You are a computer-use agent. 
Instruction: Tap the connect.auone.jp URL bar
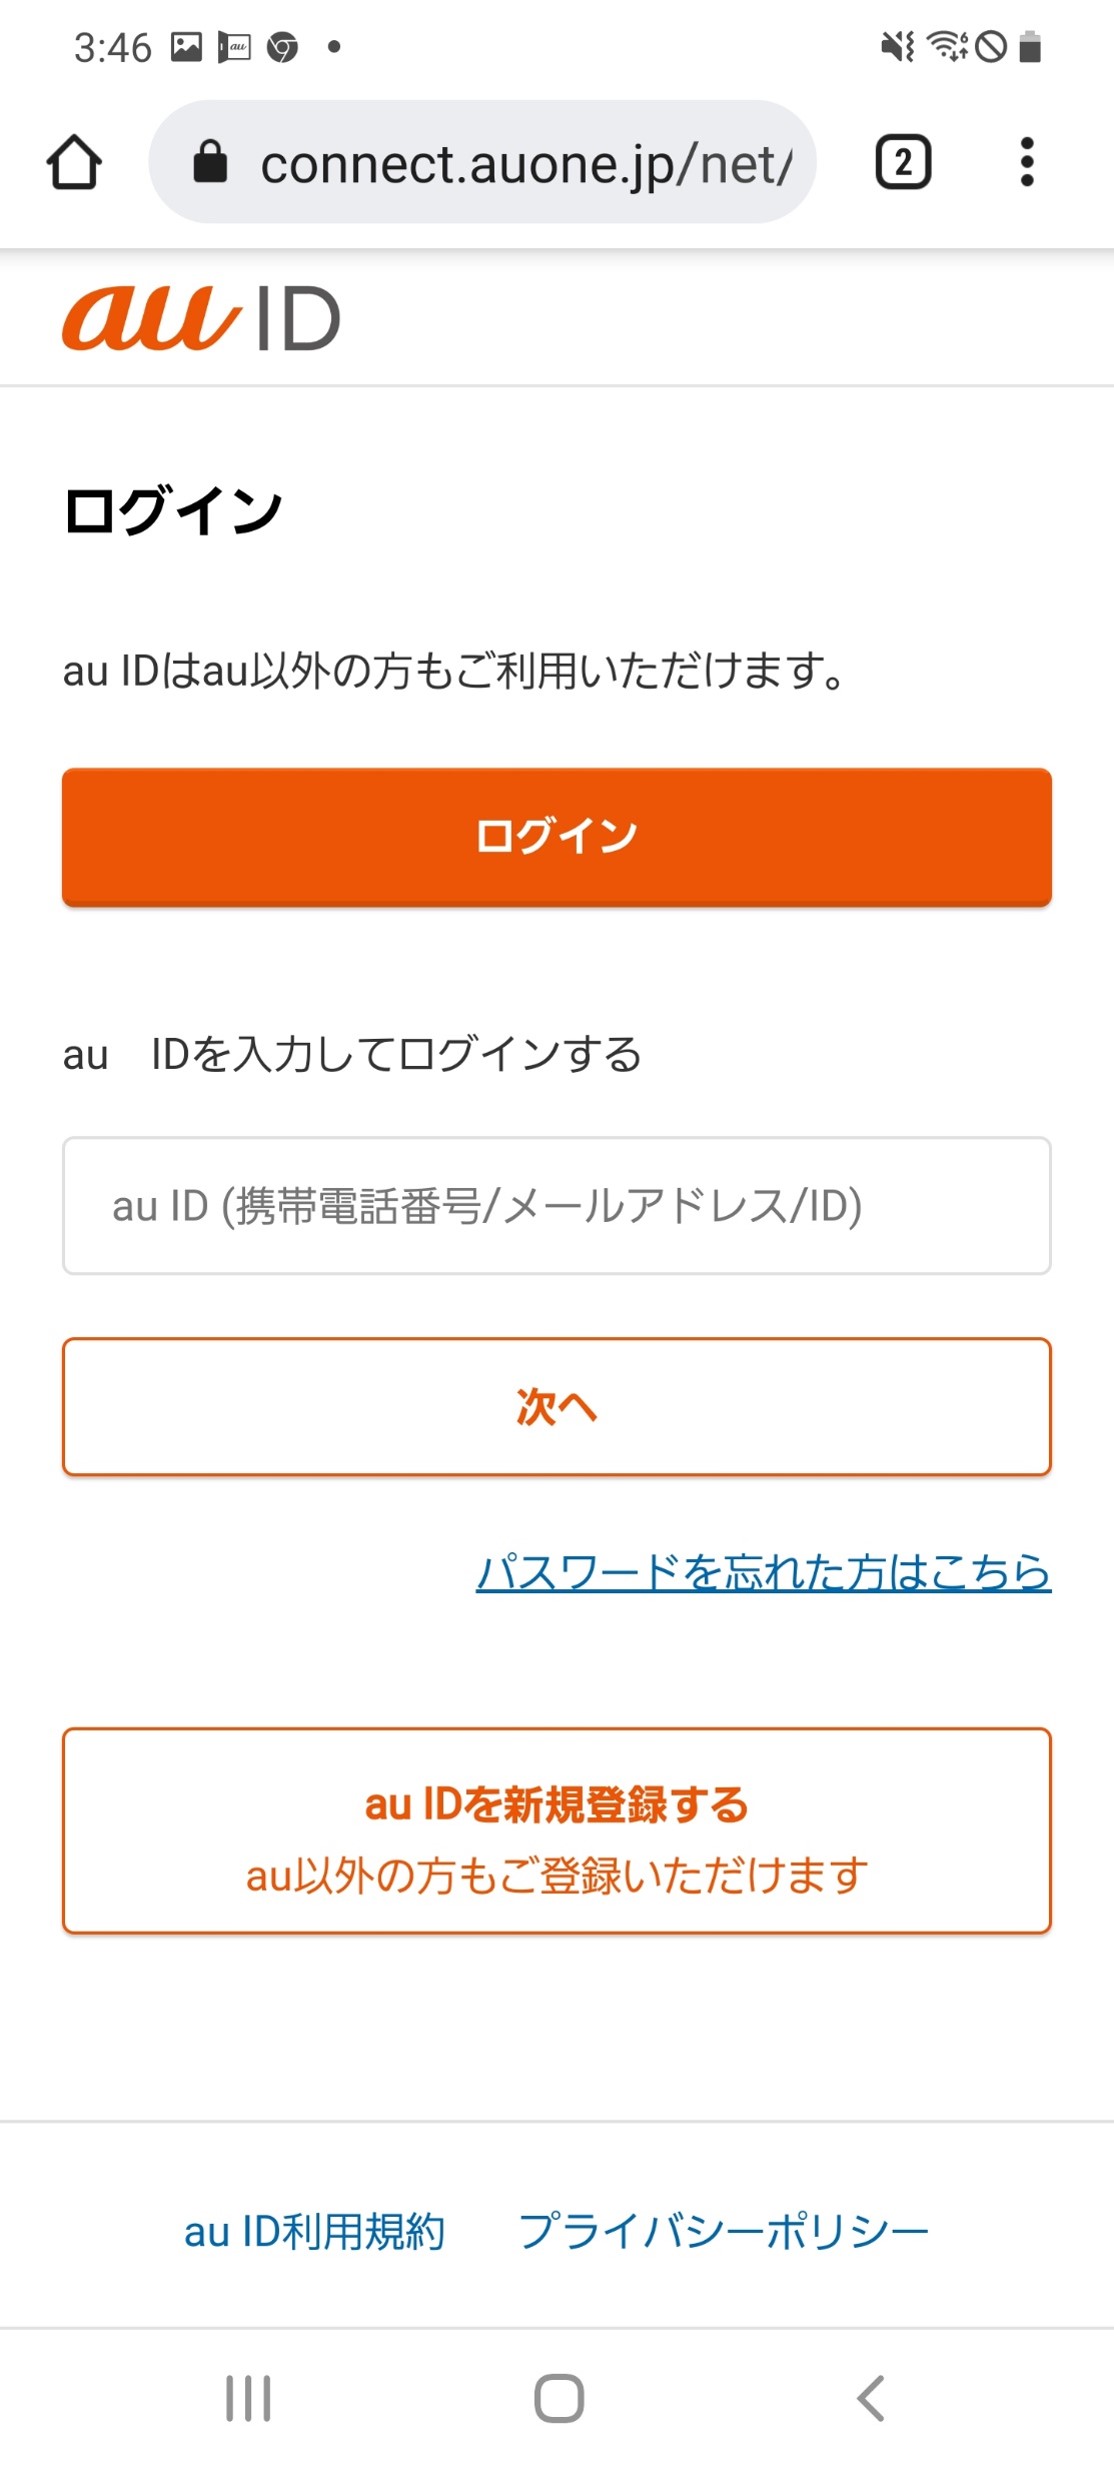click(482, 162)
